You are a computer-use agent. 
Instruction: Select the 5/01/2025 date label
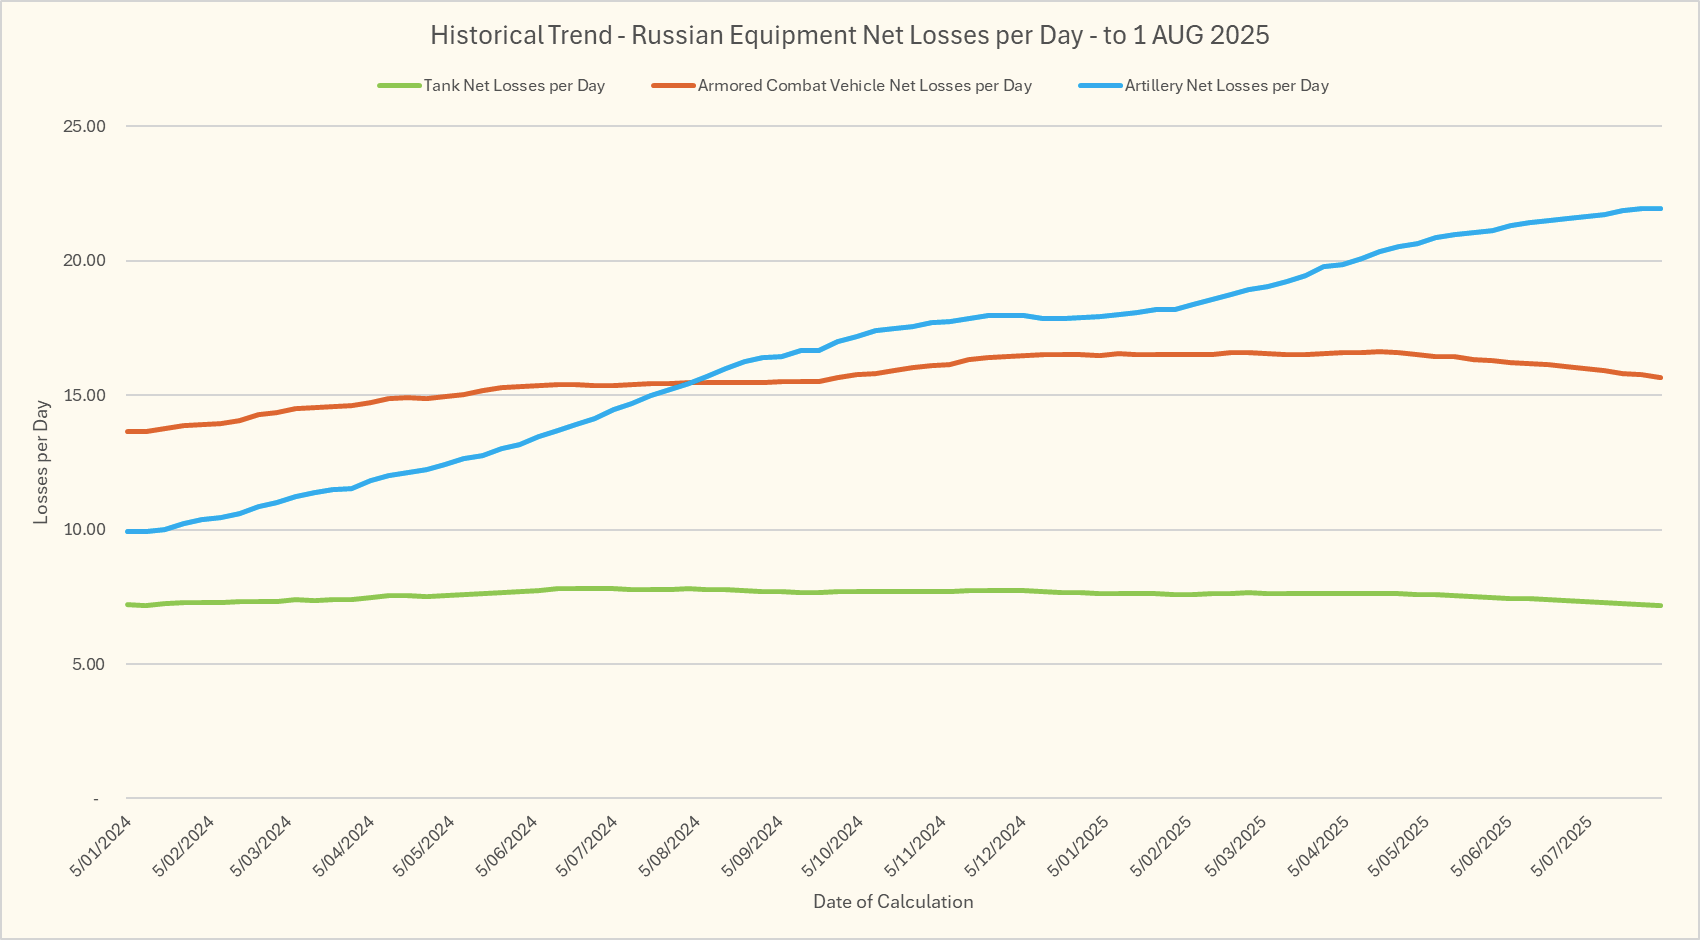(1078, 846)
